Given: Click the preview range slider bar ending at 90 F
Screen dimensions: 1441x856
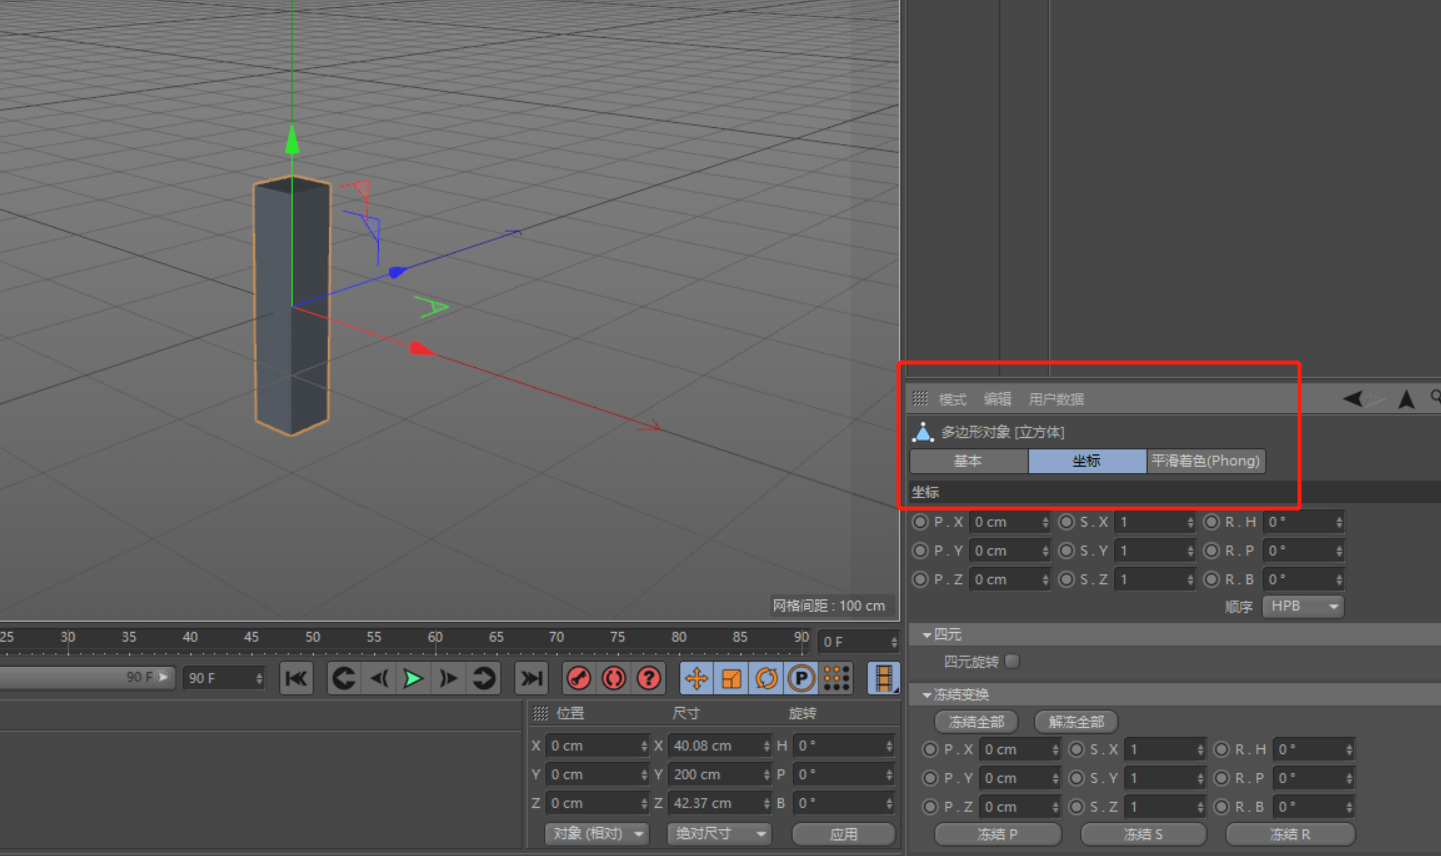Looking at the screenshot, I should tap(87, 677).
